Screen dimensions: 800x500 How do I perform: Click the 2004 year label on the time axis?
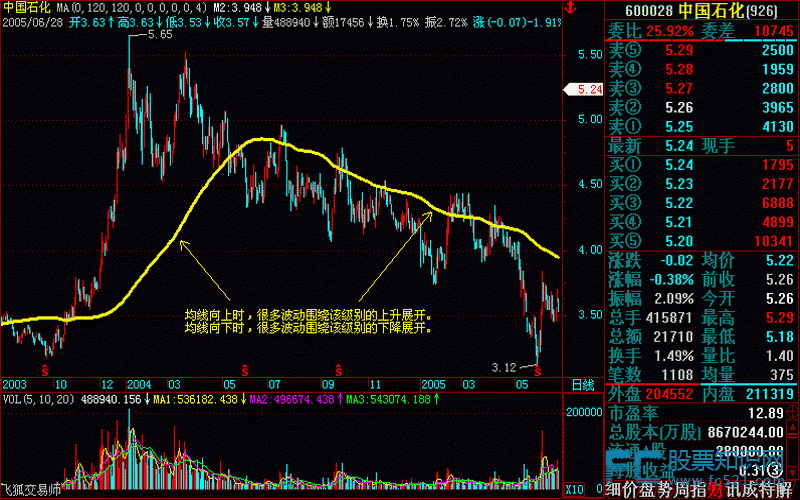[139, 385]
